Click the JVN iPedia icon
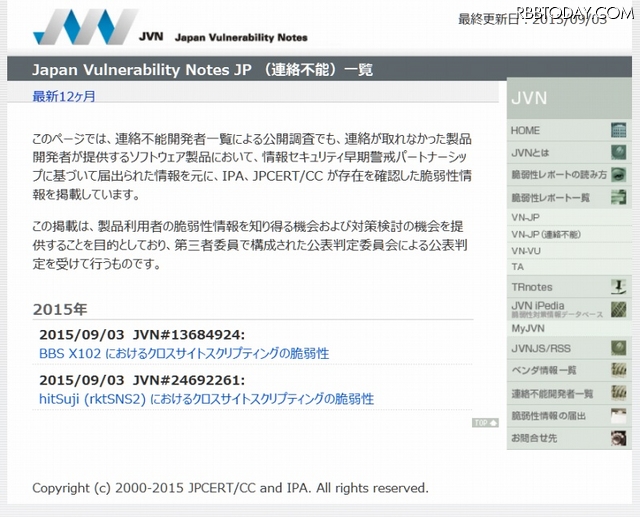The width and height of the screenshot is (640, 517). [x=619, y=309]
